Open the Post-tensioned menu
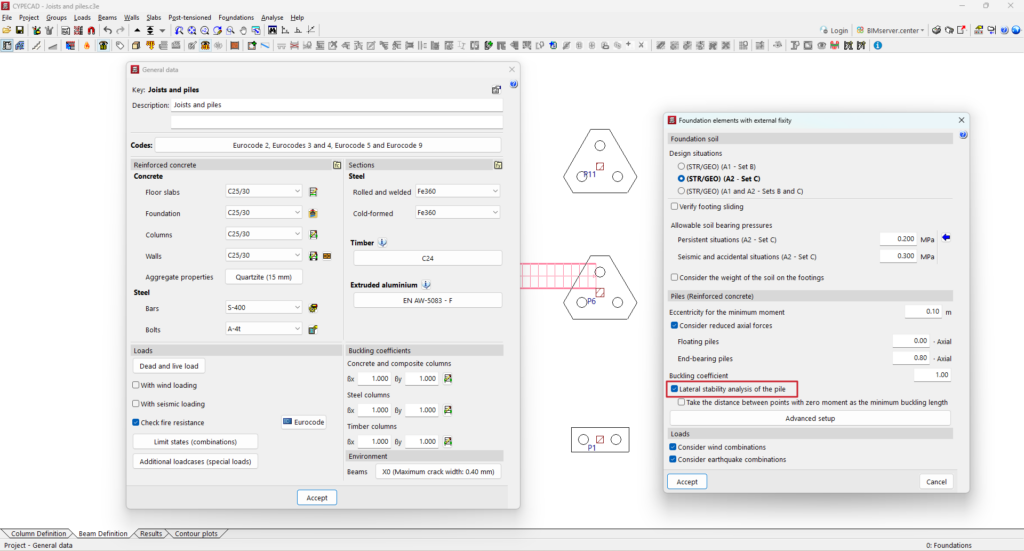 pos(189,18)
